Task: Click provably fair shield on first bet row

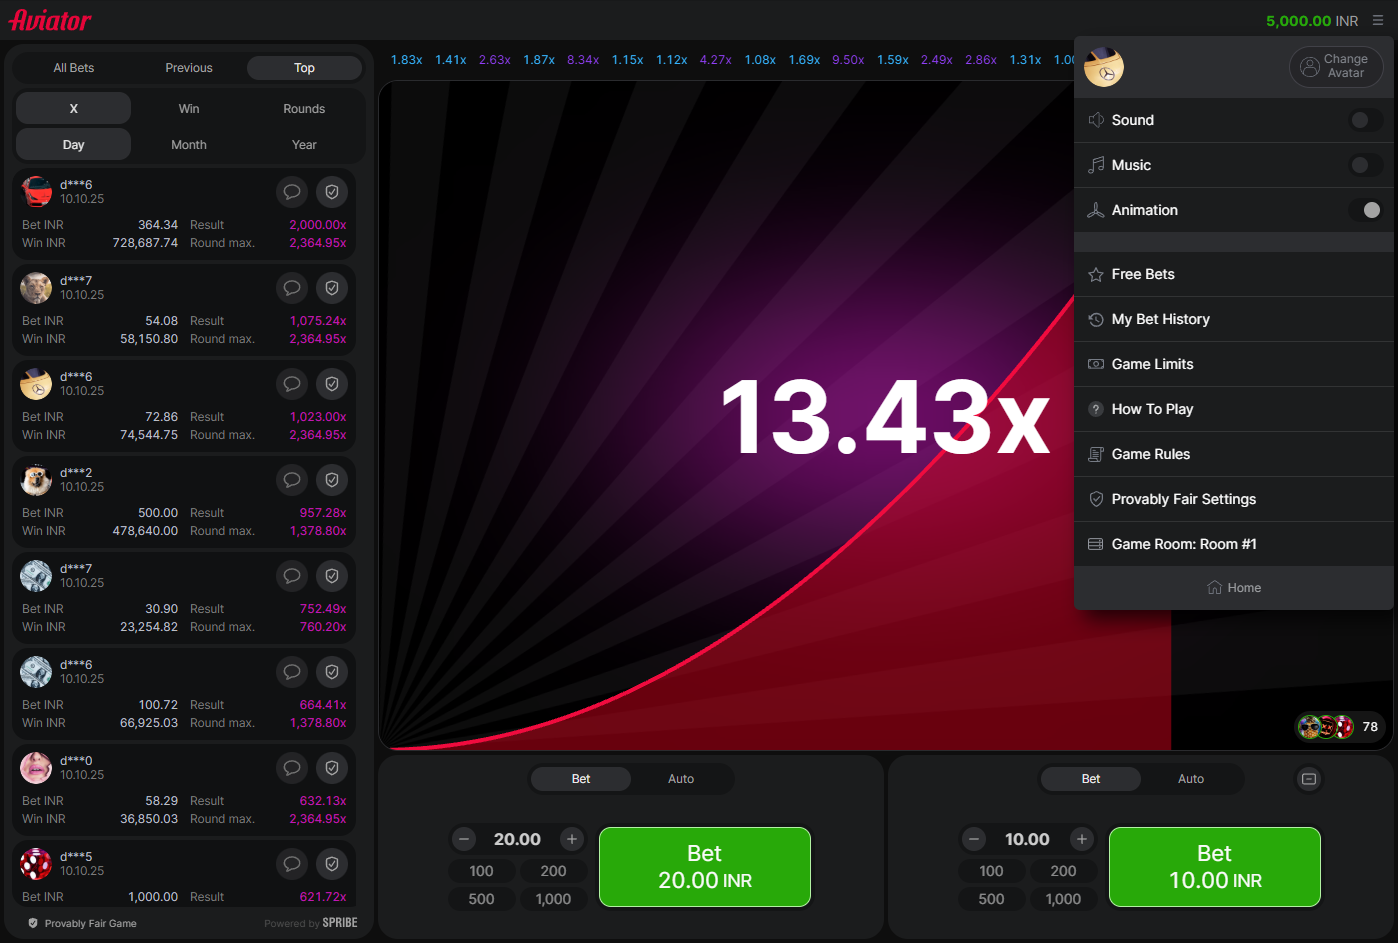Action: 332,192
